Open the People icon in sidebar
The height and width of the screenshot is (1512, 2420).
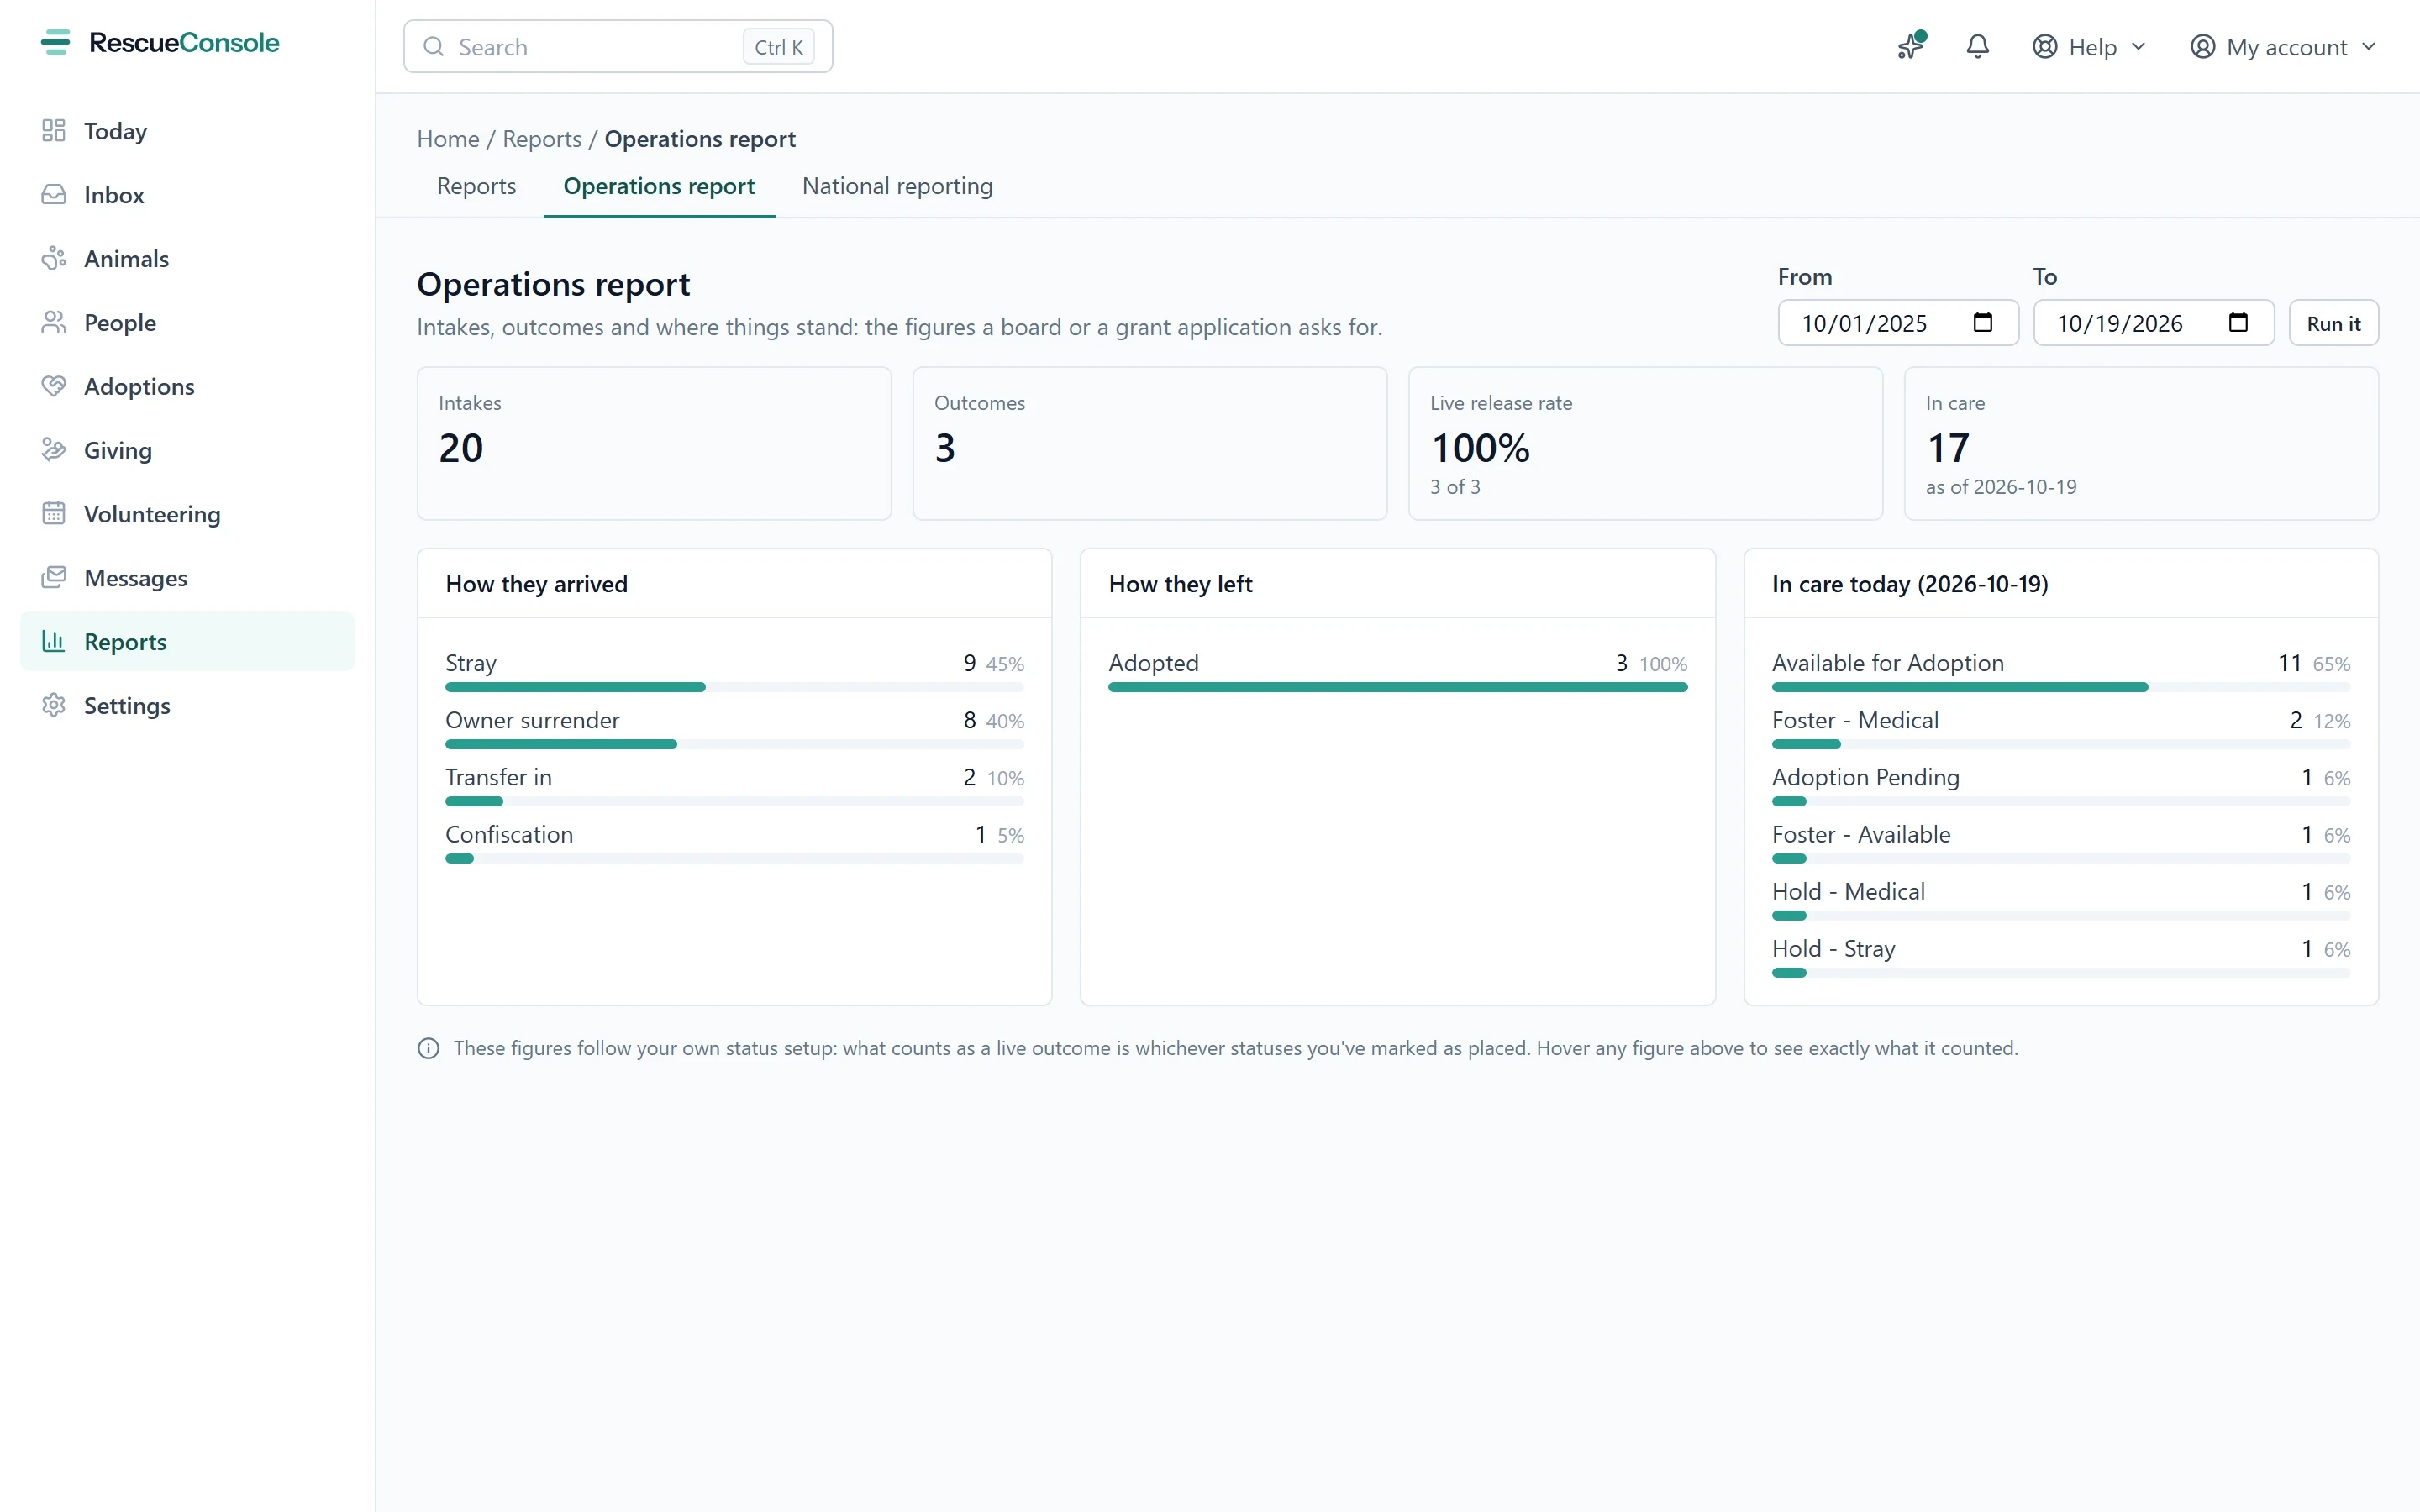54,322
